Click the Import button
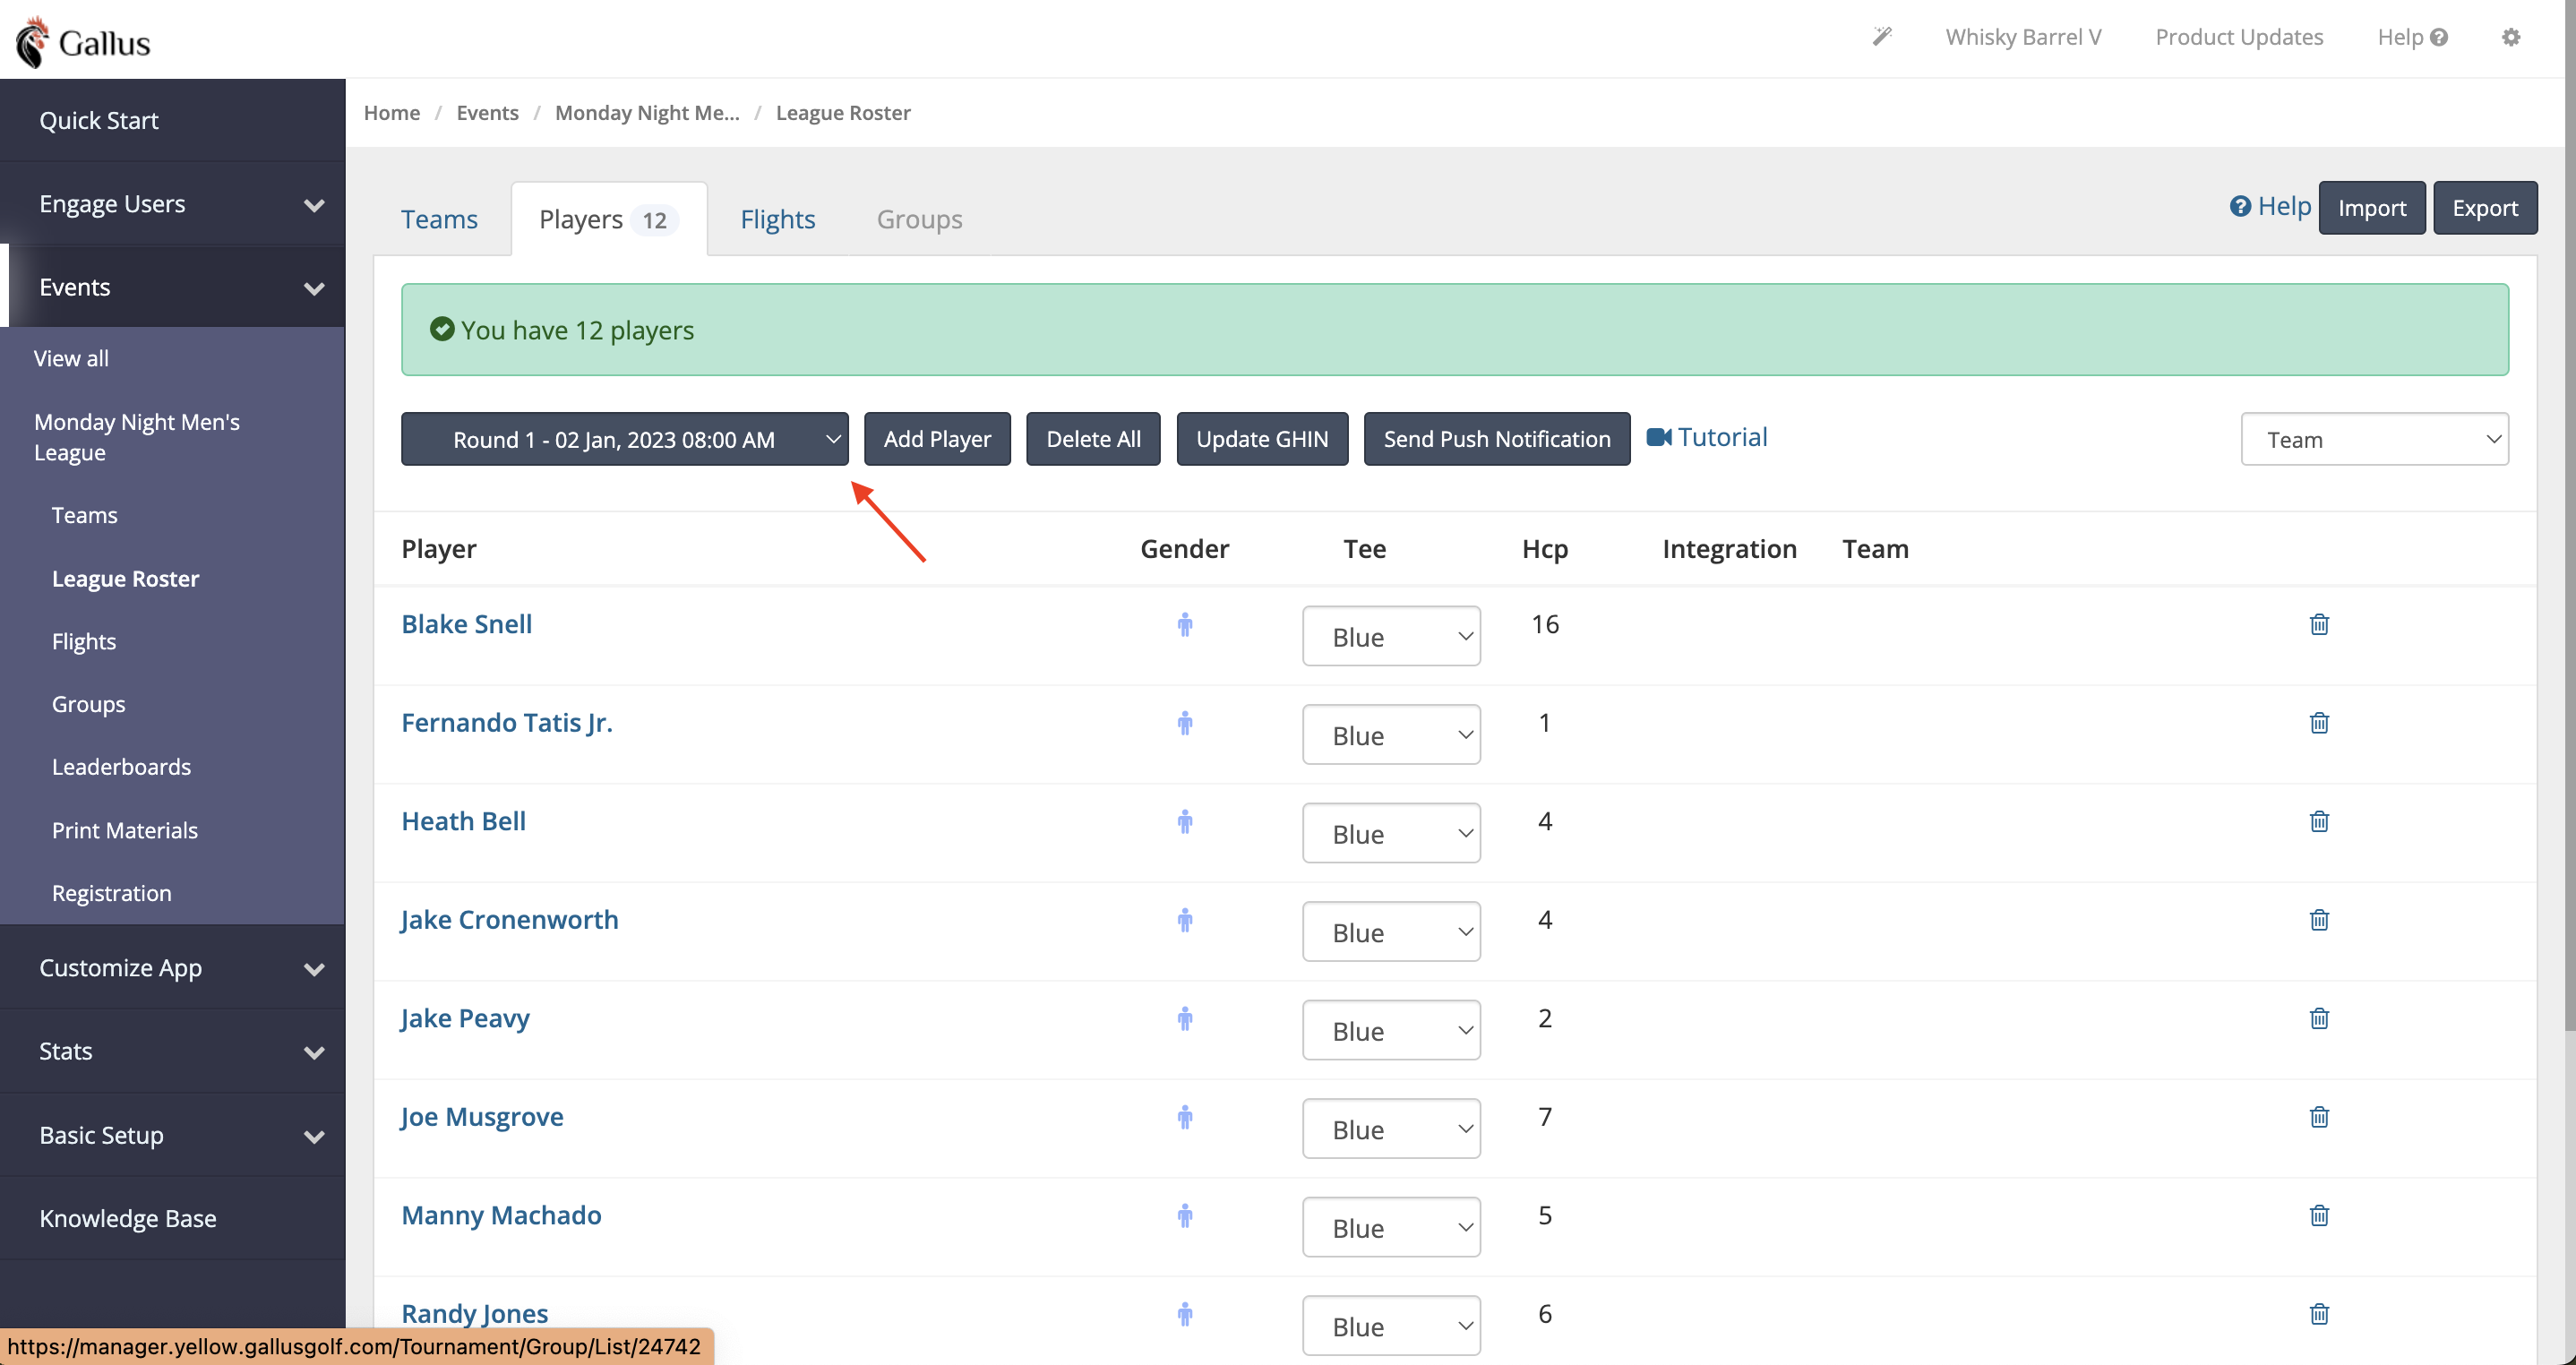Image resolution: width=2576 pixels, height=1365 pixels. [2371, 207]
